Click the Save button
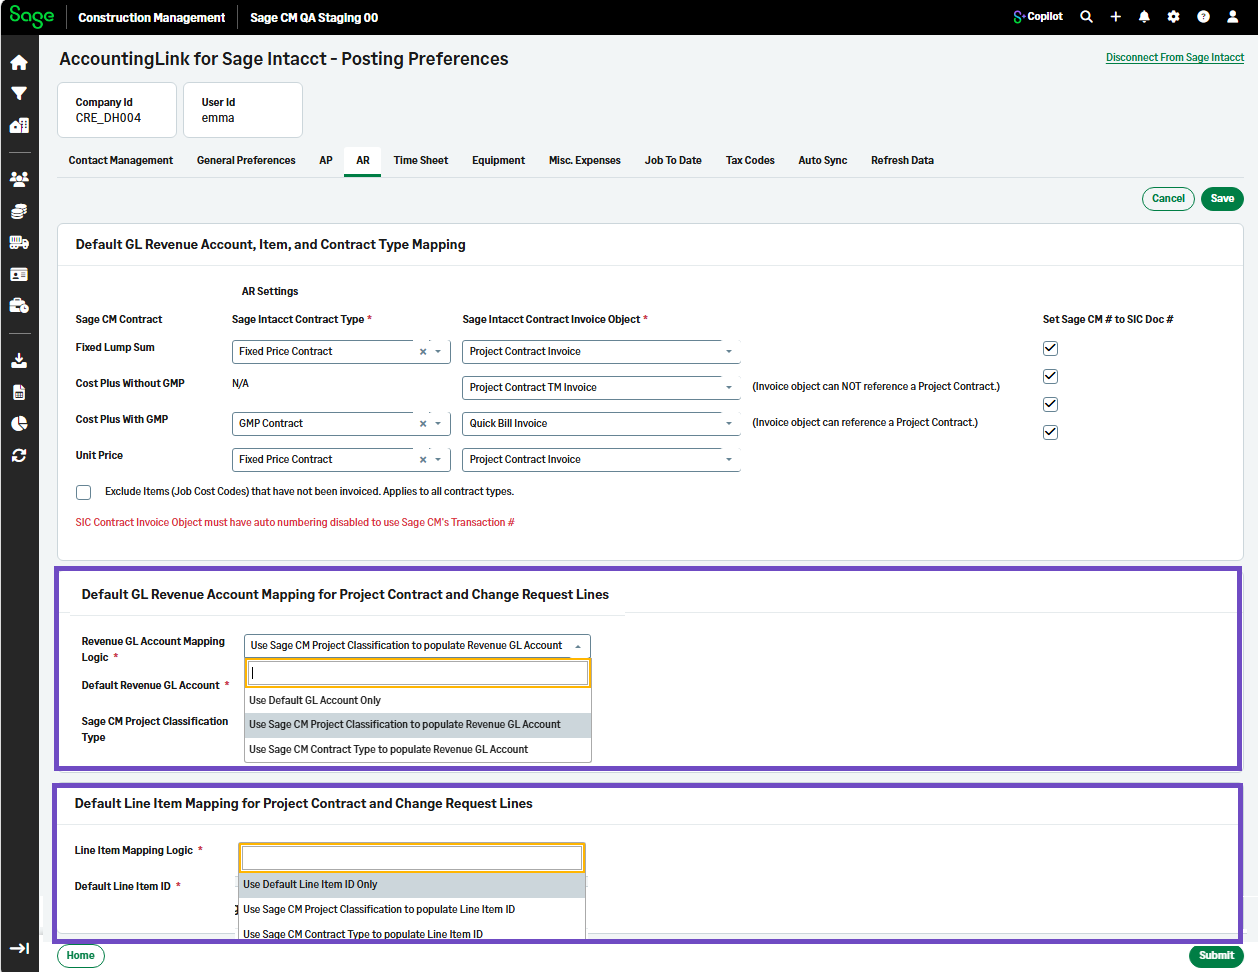 pyautogui.click(x=1222, y=199)
